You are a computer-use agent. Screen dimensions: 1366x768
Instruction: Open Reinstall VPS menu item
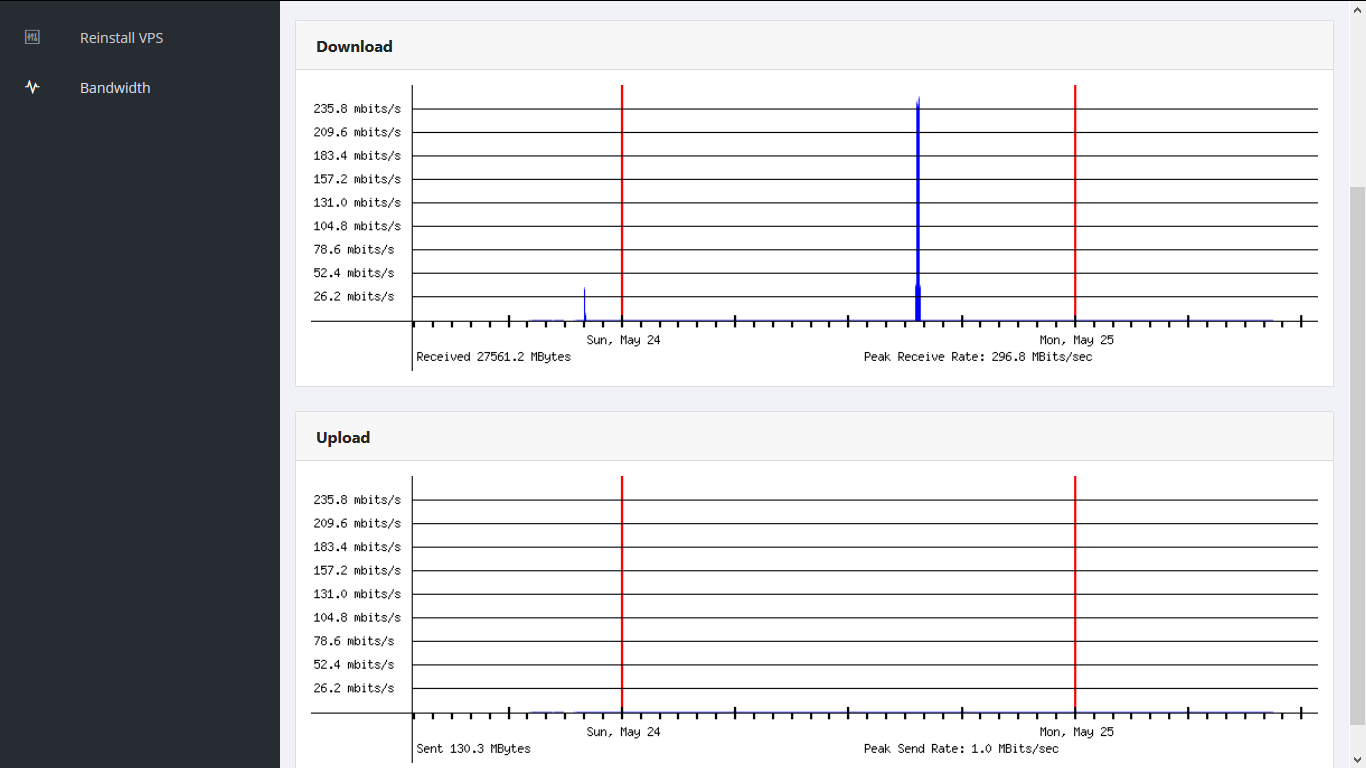[x=121, y=38]
